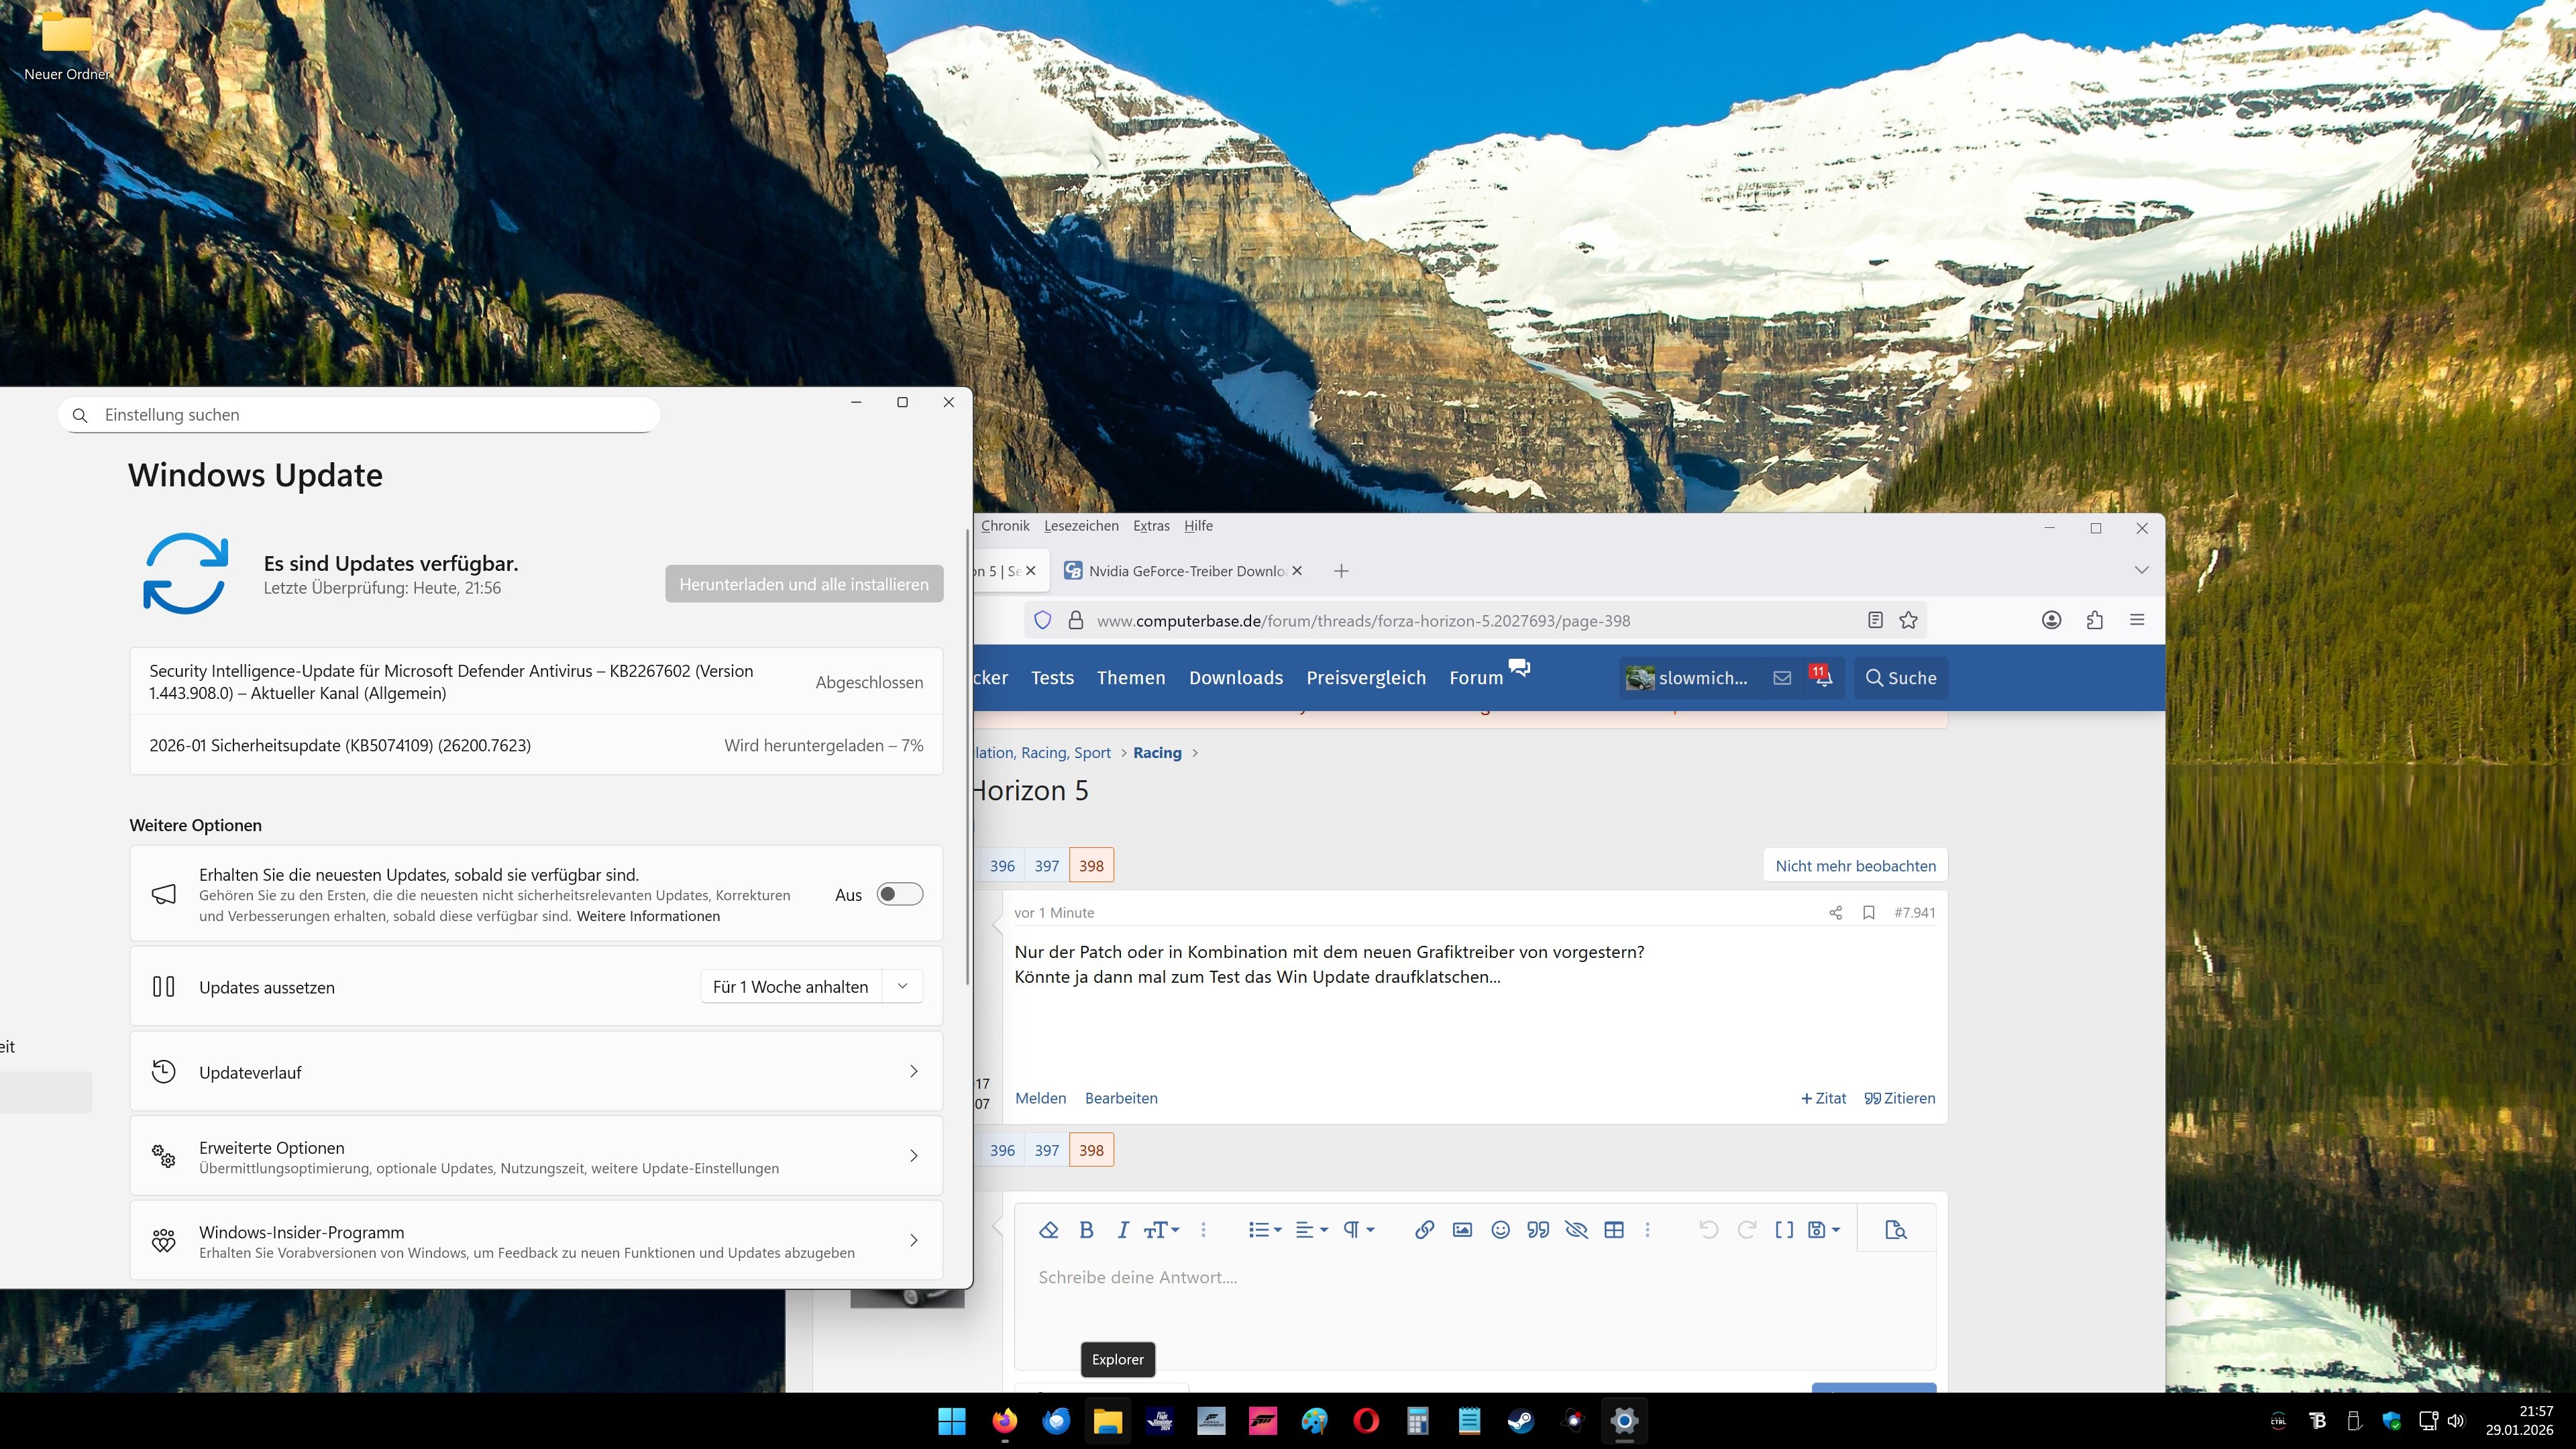Viewport: 2576px width, 1449px height.
Task: Bookmark post #7.941 with the bookmark icon
Action: coord(1868,912)
